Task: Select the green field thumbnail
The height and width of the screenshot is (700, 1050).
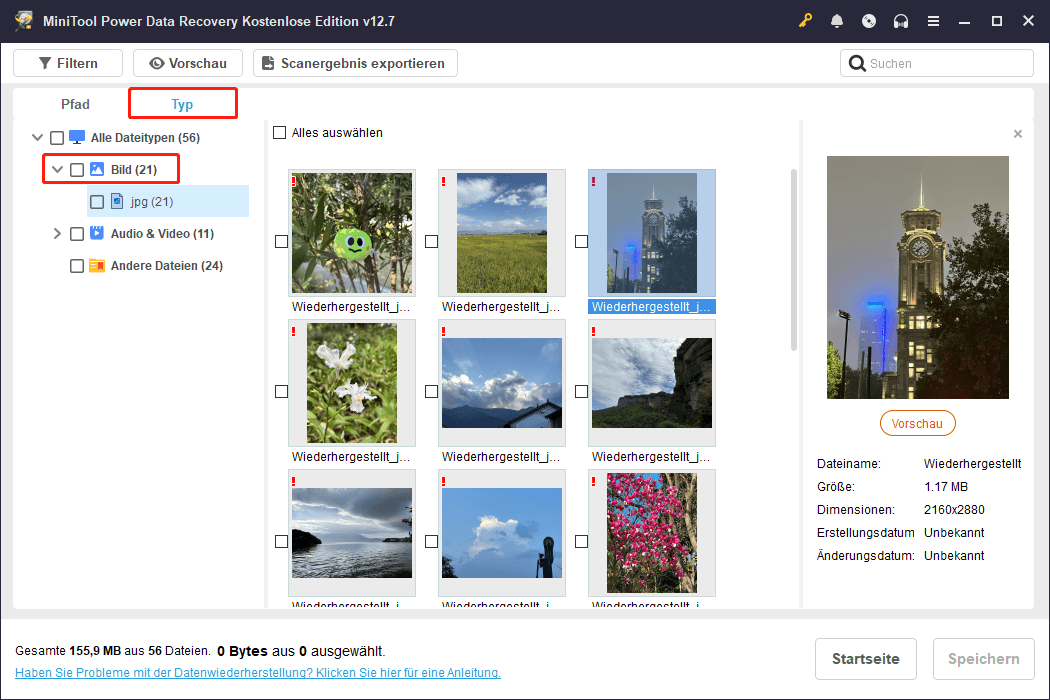Action: click(x=502, y=233)
